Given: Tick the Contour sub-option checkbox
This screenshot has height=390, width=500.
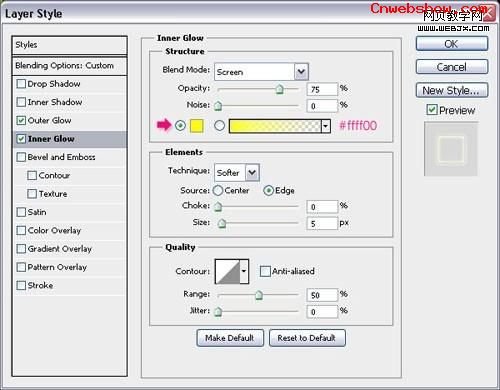Looking at the screenshot, I should click(32, 175).
